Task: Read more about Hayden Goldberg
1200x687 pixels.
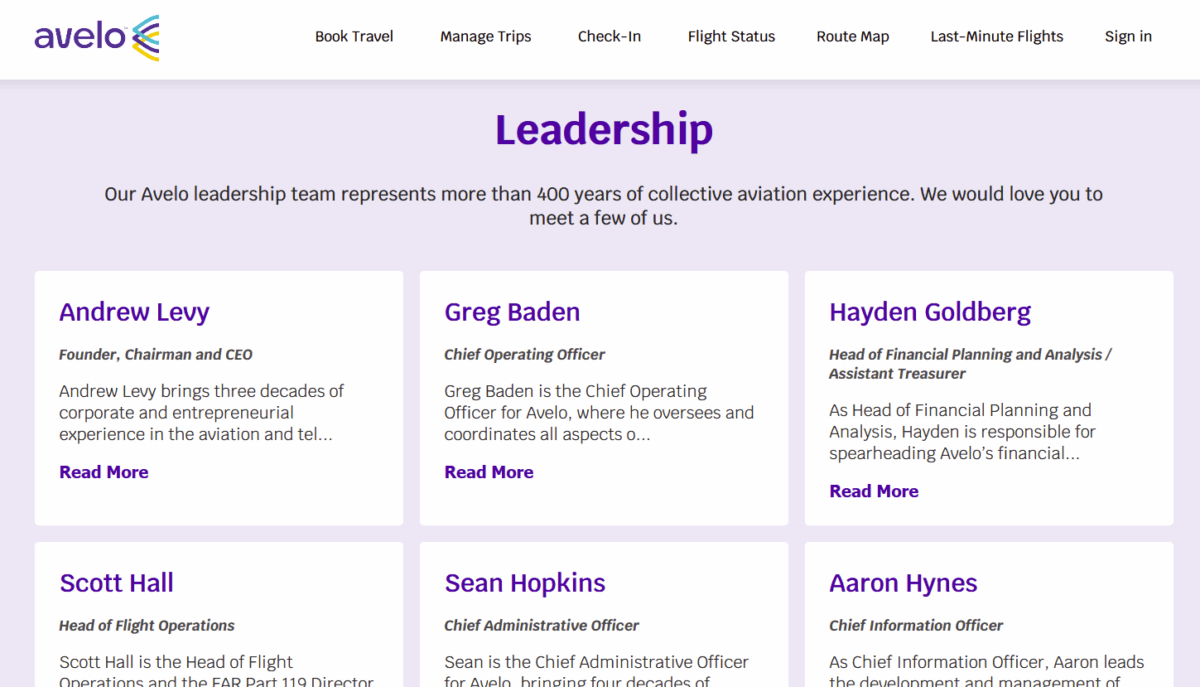Action: click(x=873, y=491)
